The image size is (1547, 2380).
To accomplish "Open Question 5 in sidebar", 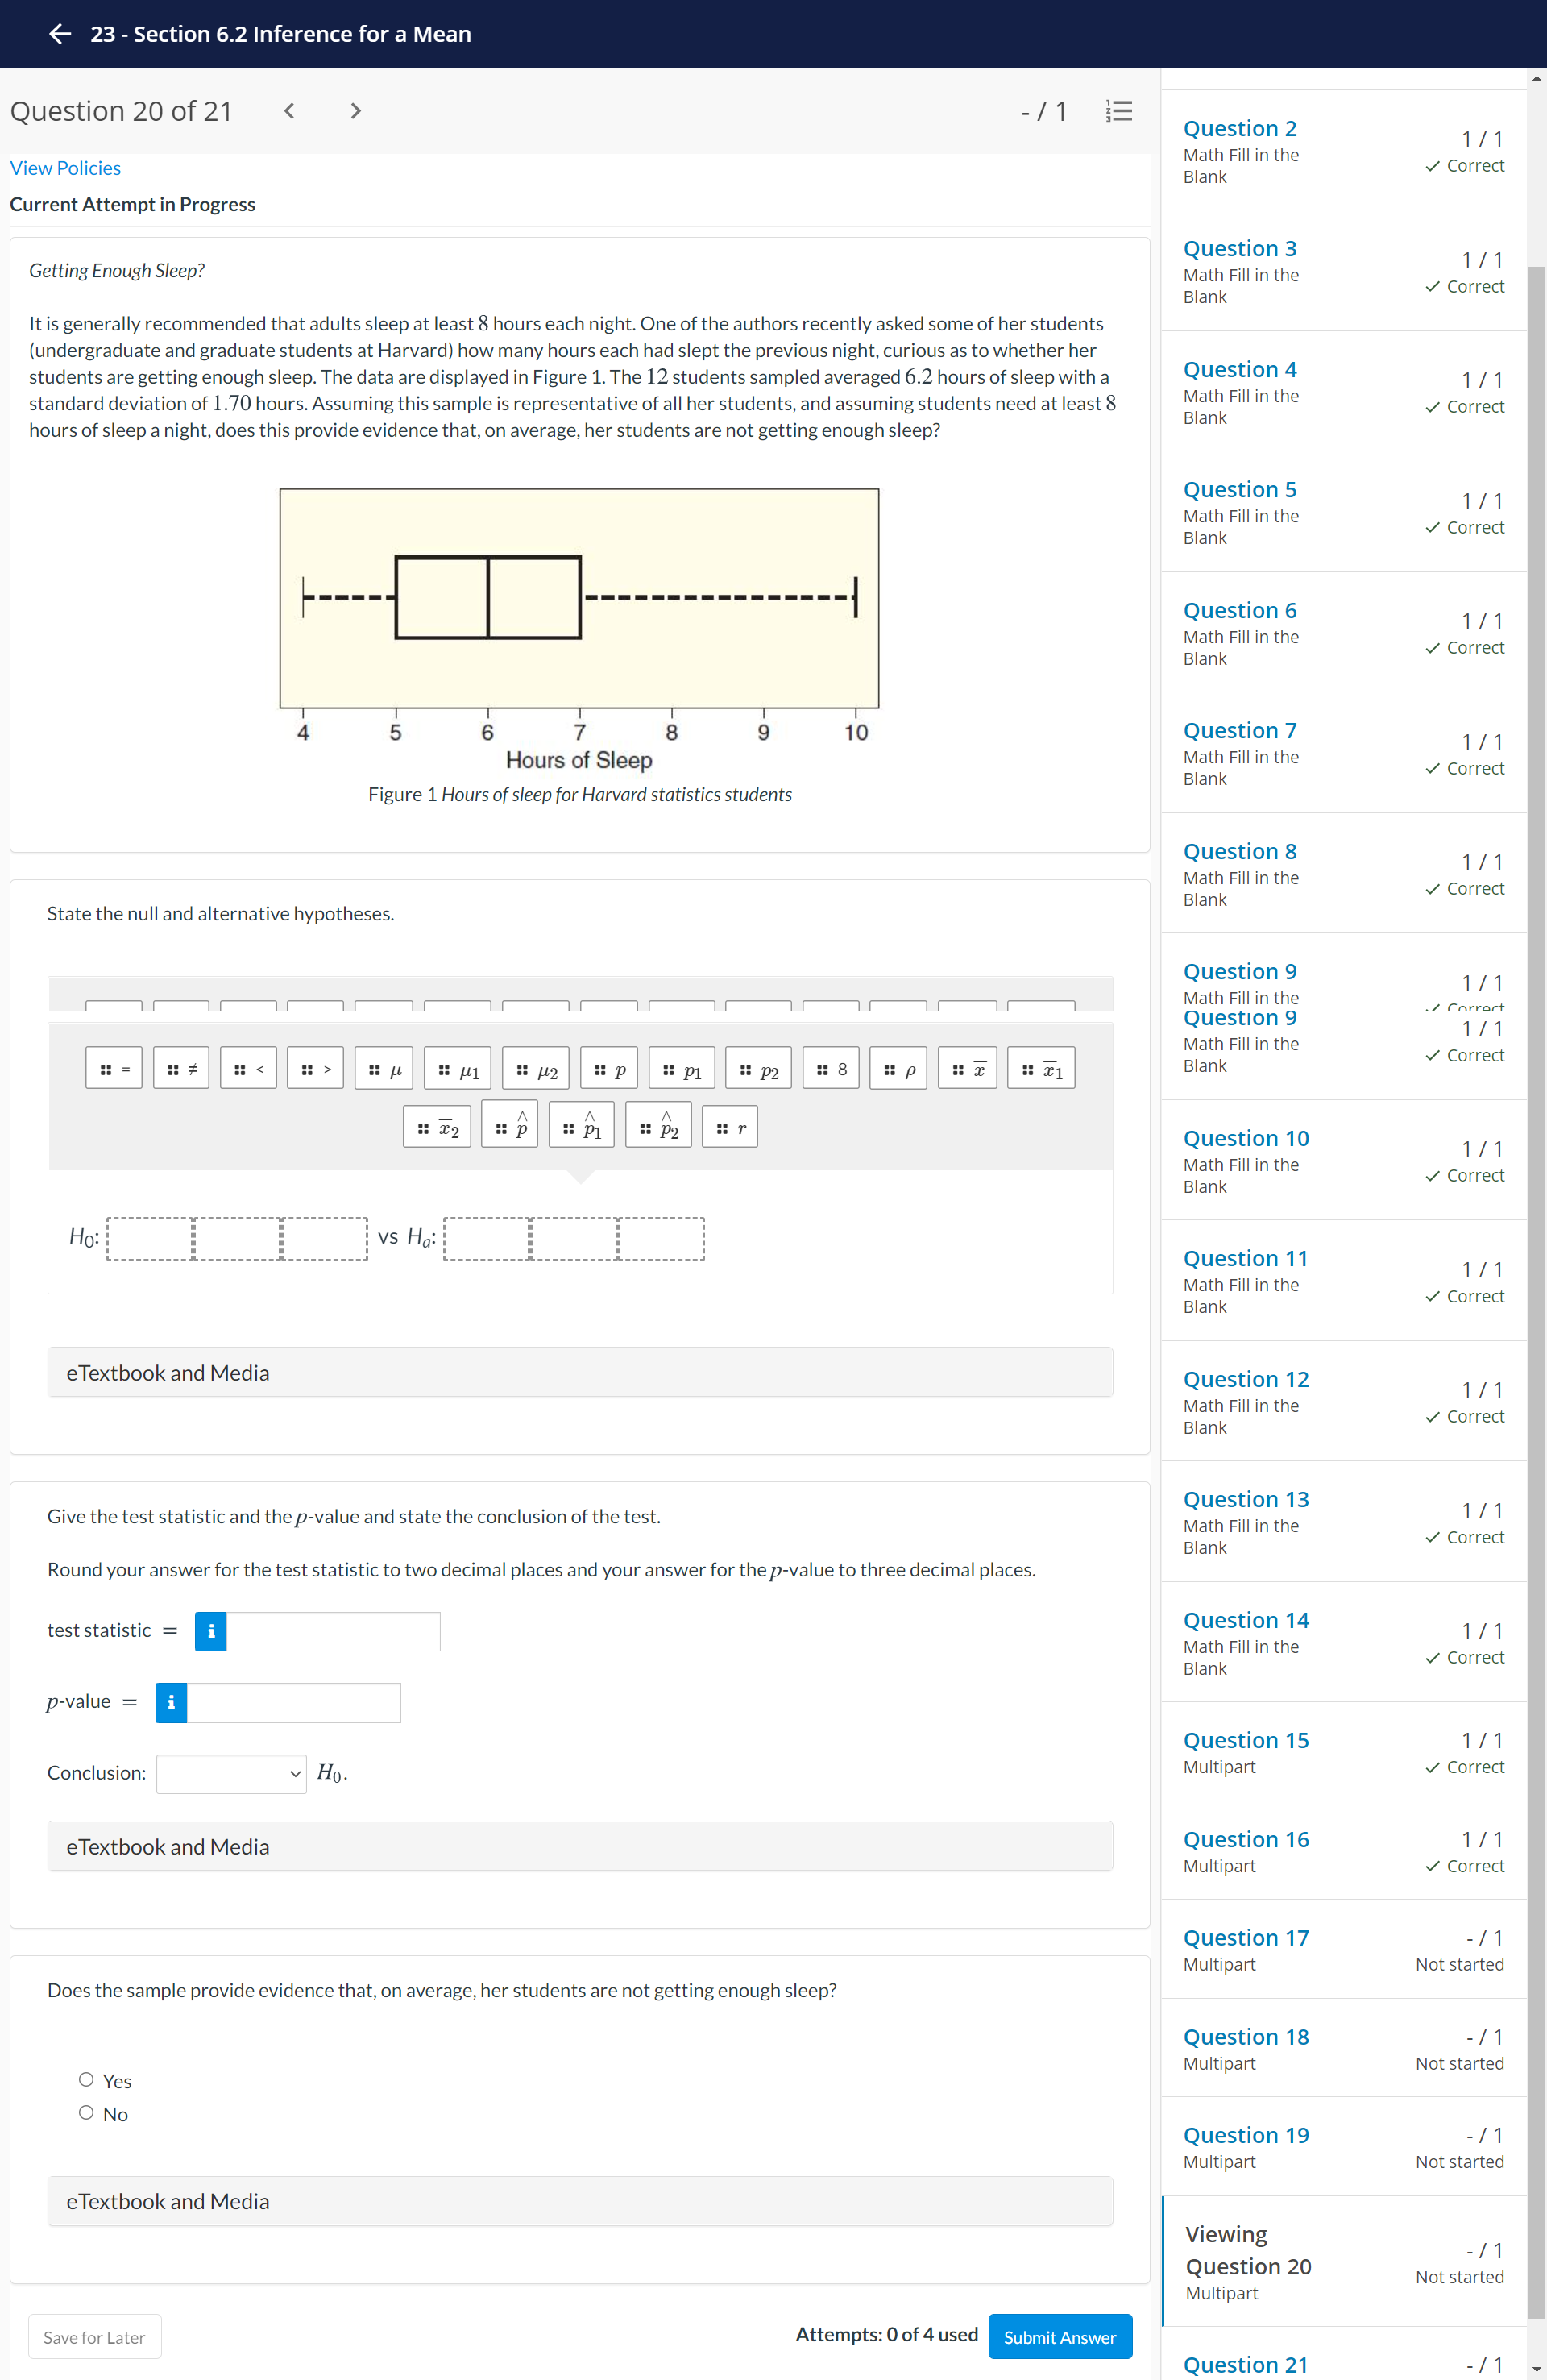I will 1239,490.
